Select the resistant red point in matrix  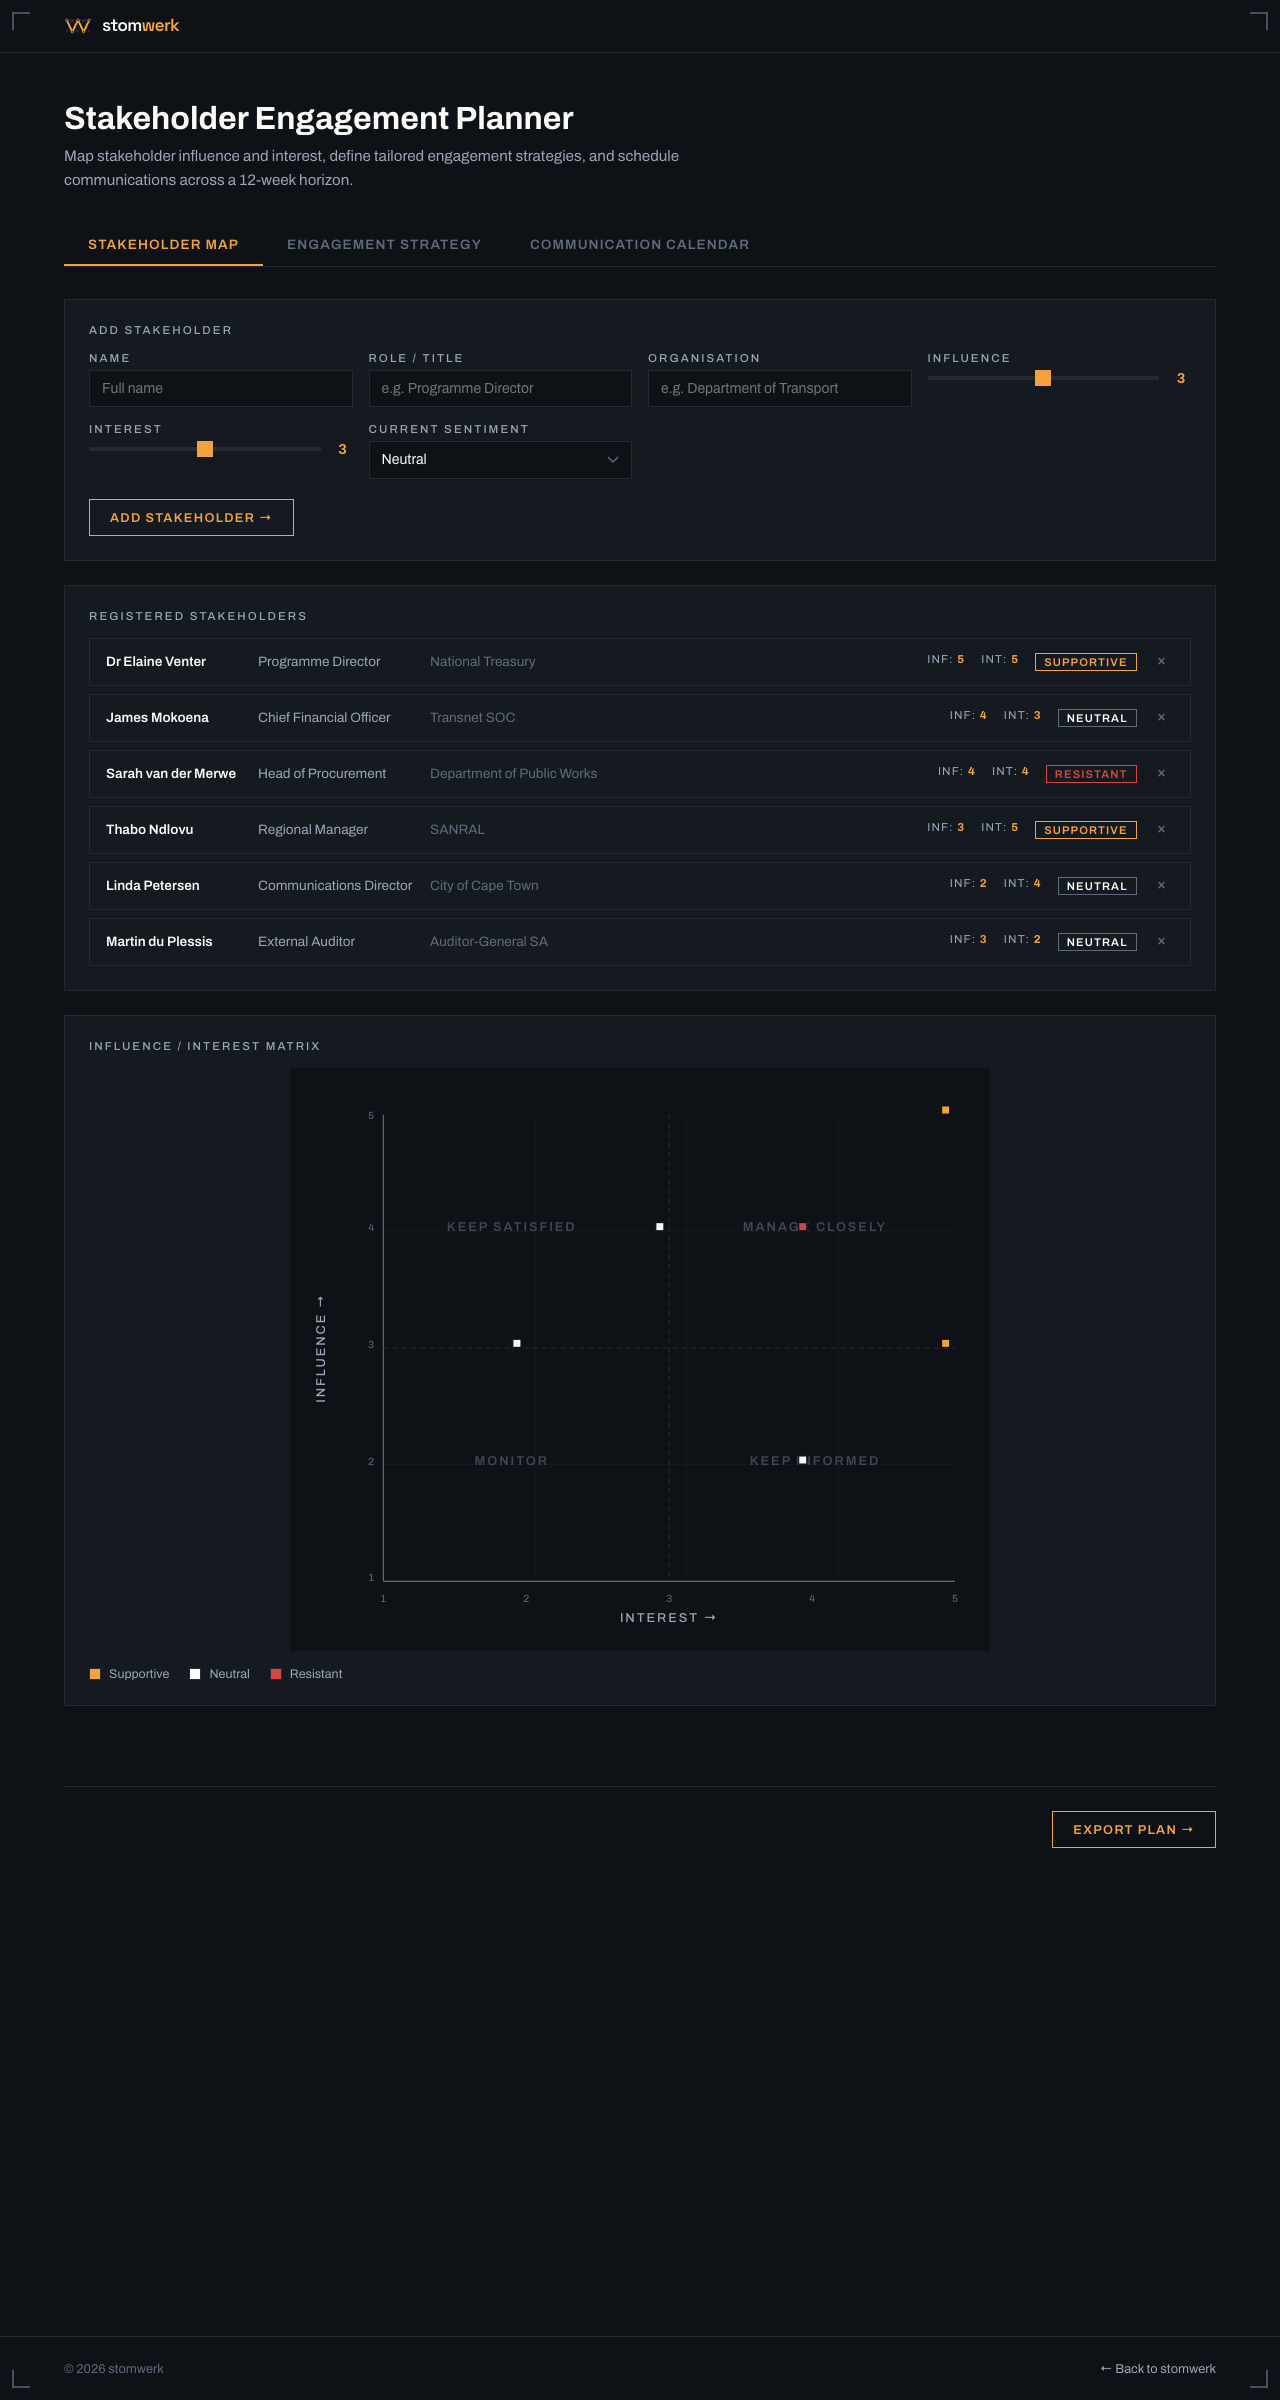[x=803, y=1227]
